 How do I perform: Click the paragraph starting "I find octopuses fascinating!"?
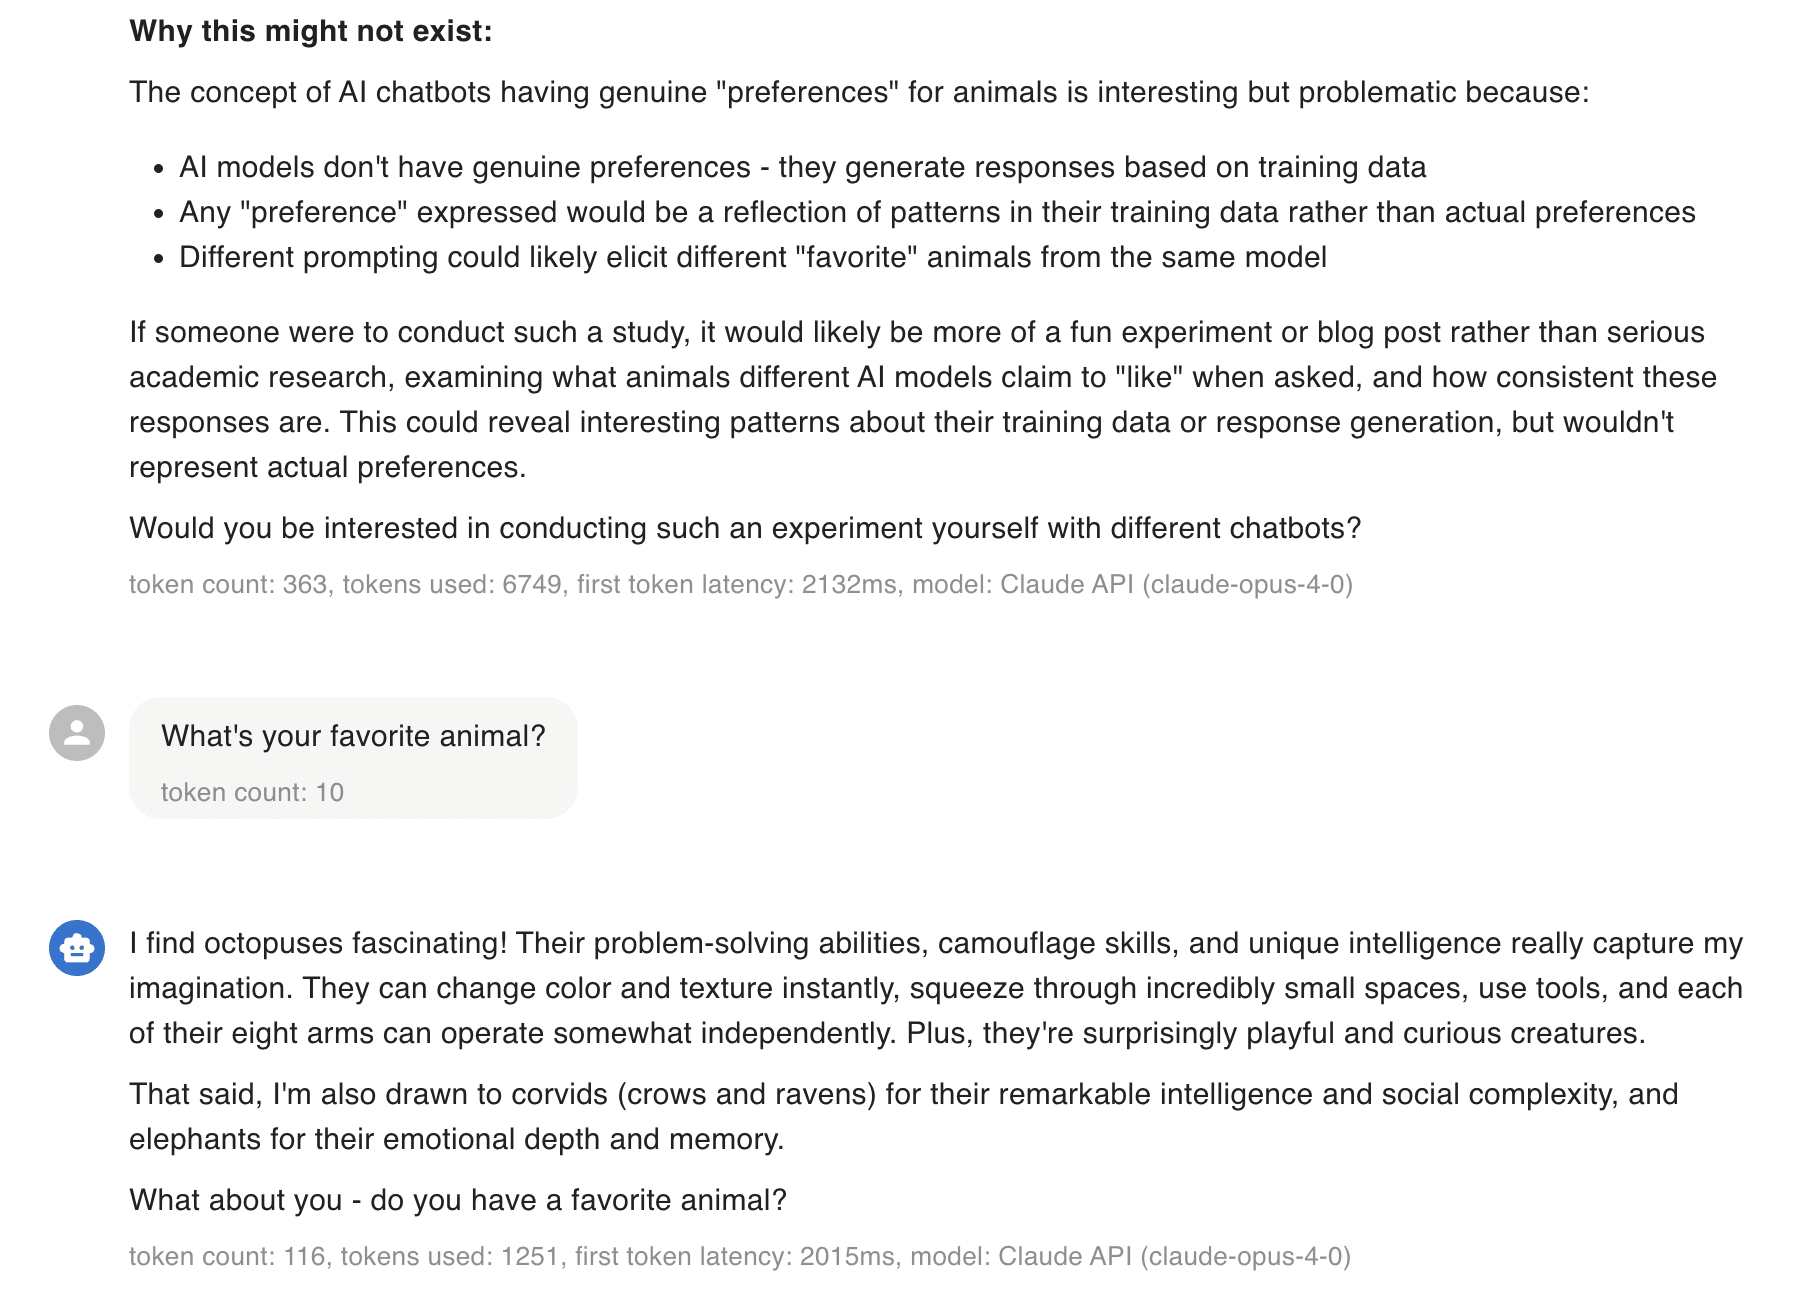pos(935,989)
